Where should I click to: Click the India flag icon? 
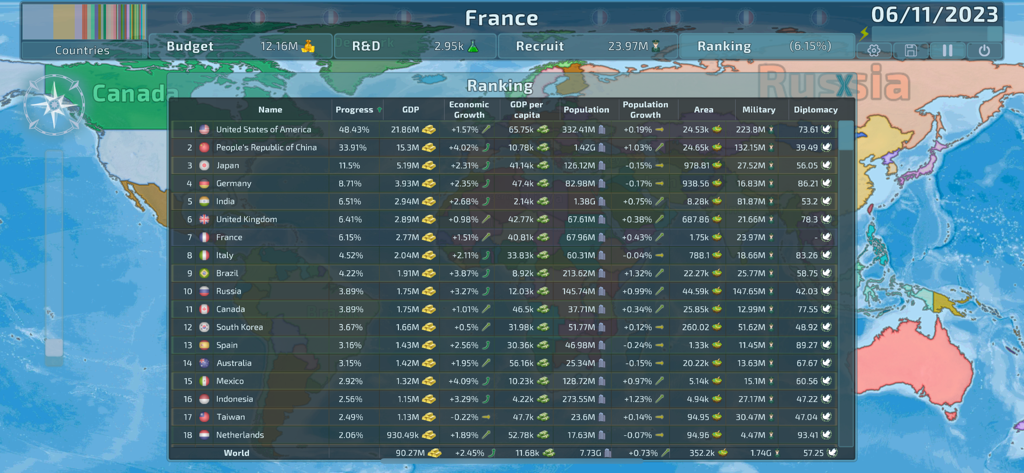click(204, 202)
